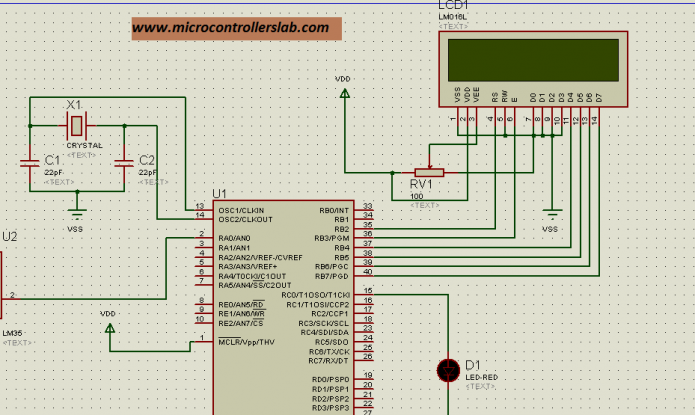Click the VEE pin label on LCD
This screenshot has height=415, width=695.
[x=476, y=95]
